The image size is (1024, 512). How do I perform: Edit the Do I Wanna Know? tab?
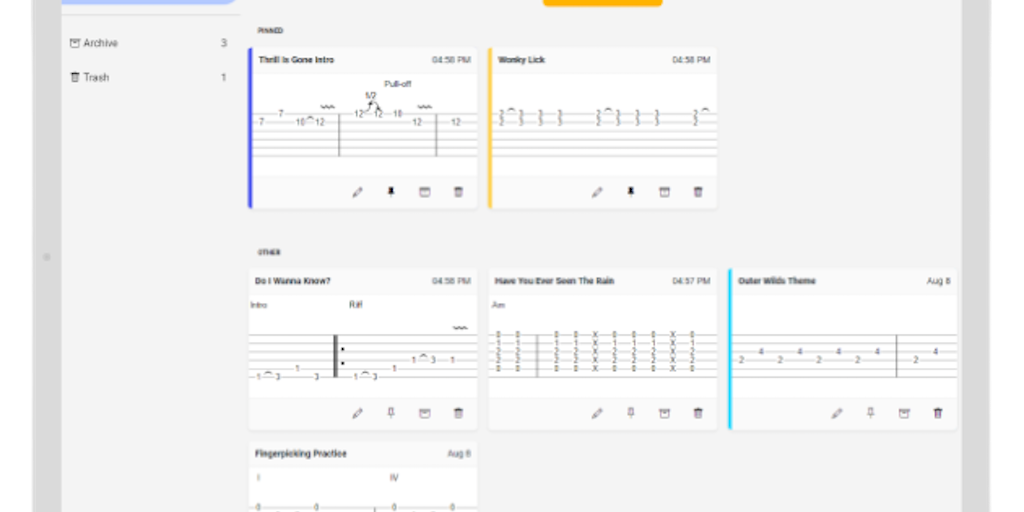click(x=357, y=413)
